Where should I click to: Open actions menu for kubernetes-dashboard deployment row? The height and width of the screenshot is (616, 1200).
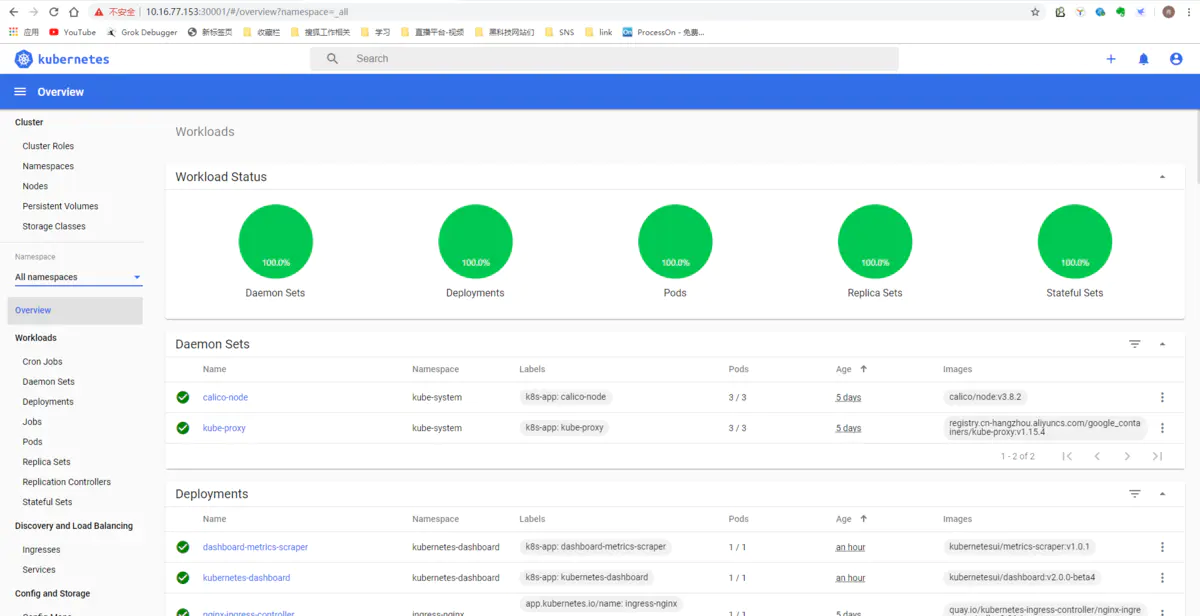(x=1162, y=578)
